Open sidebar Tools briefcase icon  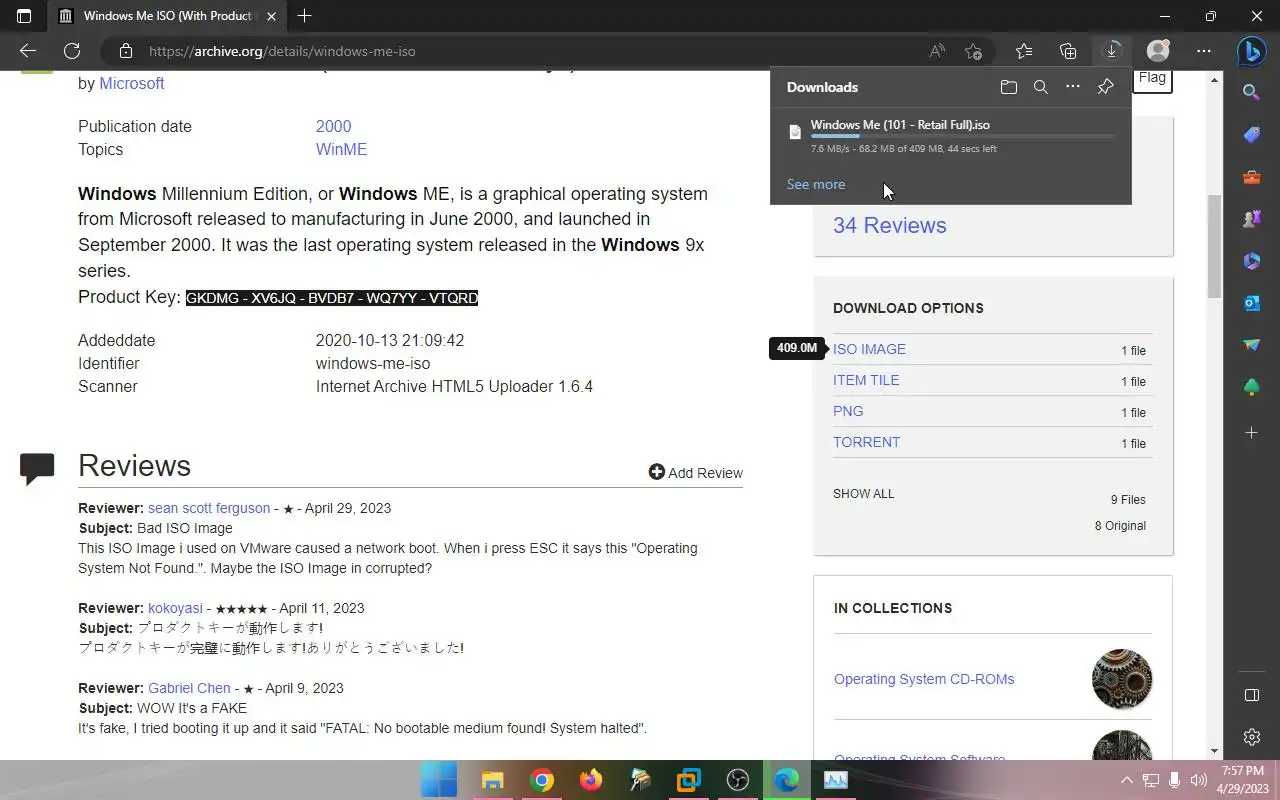(x=1251, y=177)
